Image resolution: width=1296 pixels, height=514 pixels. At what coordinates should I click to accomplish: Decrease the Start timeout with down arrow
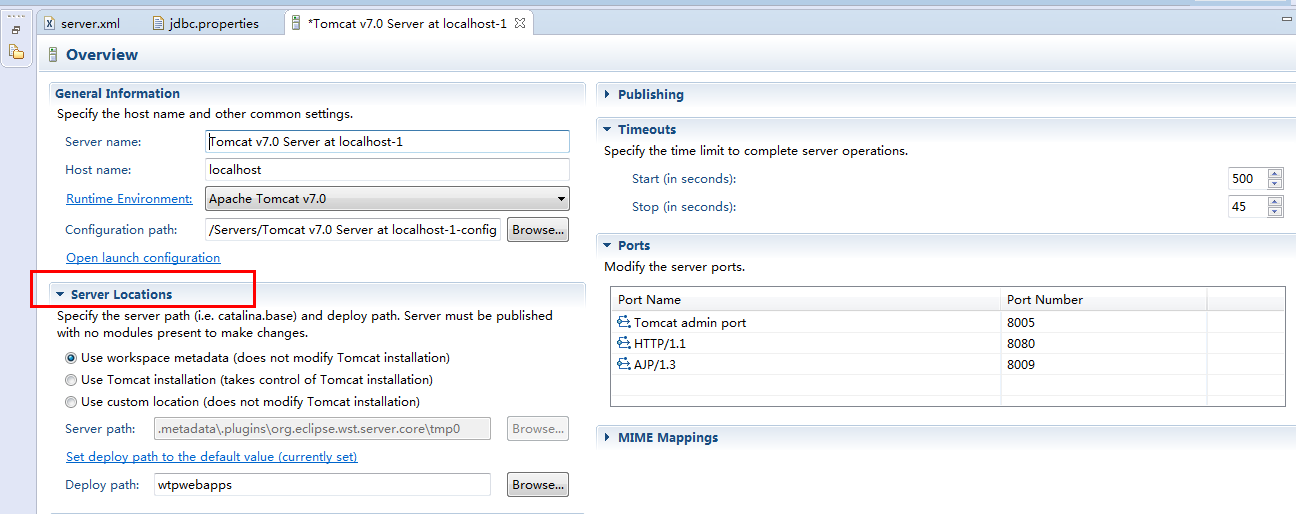pos(1274,184)
